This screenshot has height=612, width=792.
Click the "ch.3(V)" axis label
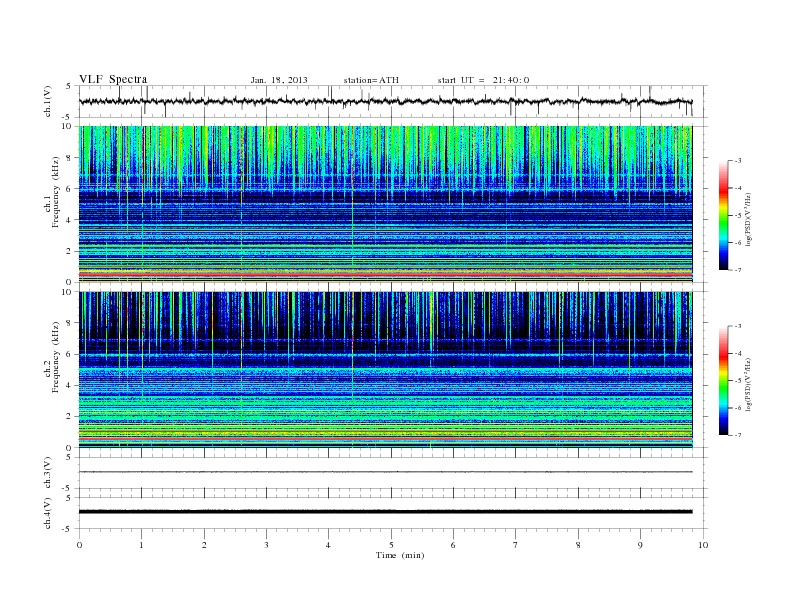[x=47, y=473]
